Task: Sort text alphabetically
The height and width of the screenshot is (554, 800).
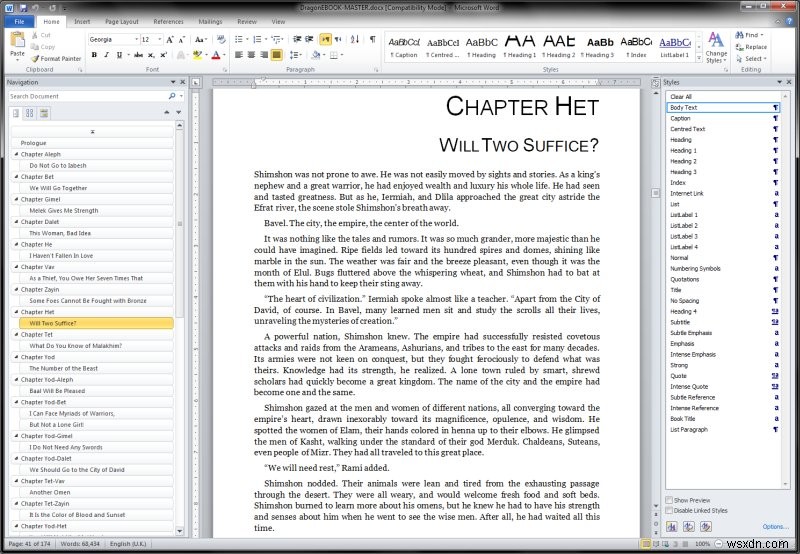Action: (x=355, y=39)
